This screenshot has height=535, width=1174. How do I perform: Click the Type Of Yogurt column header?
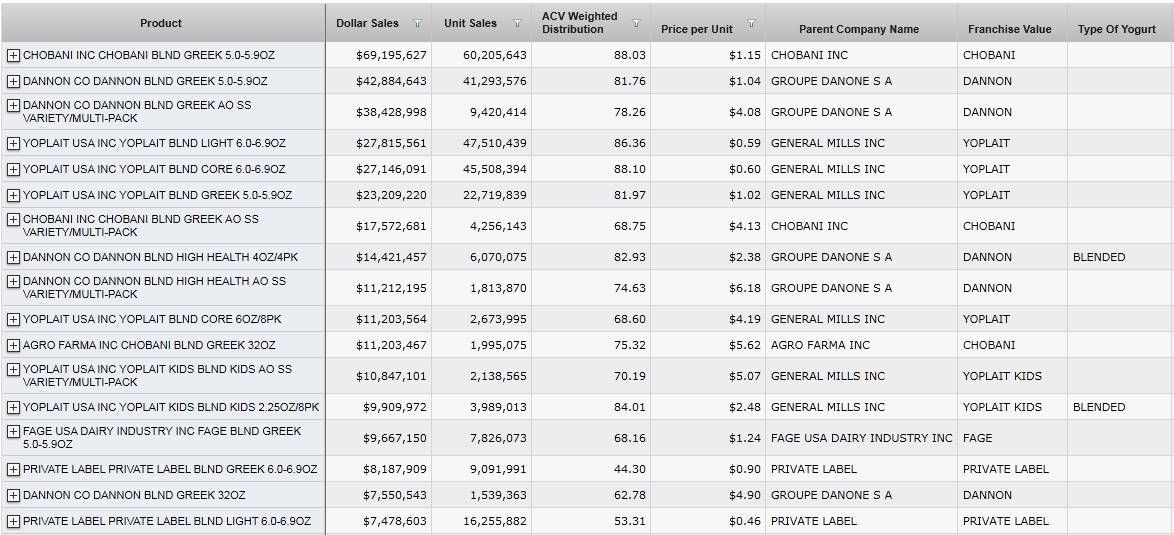pos(1116,29)
